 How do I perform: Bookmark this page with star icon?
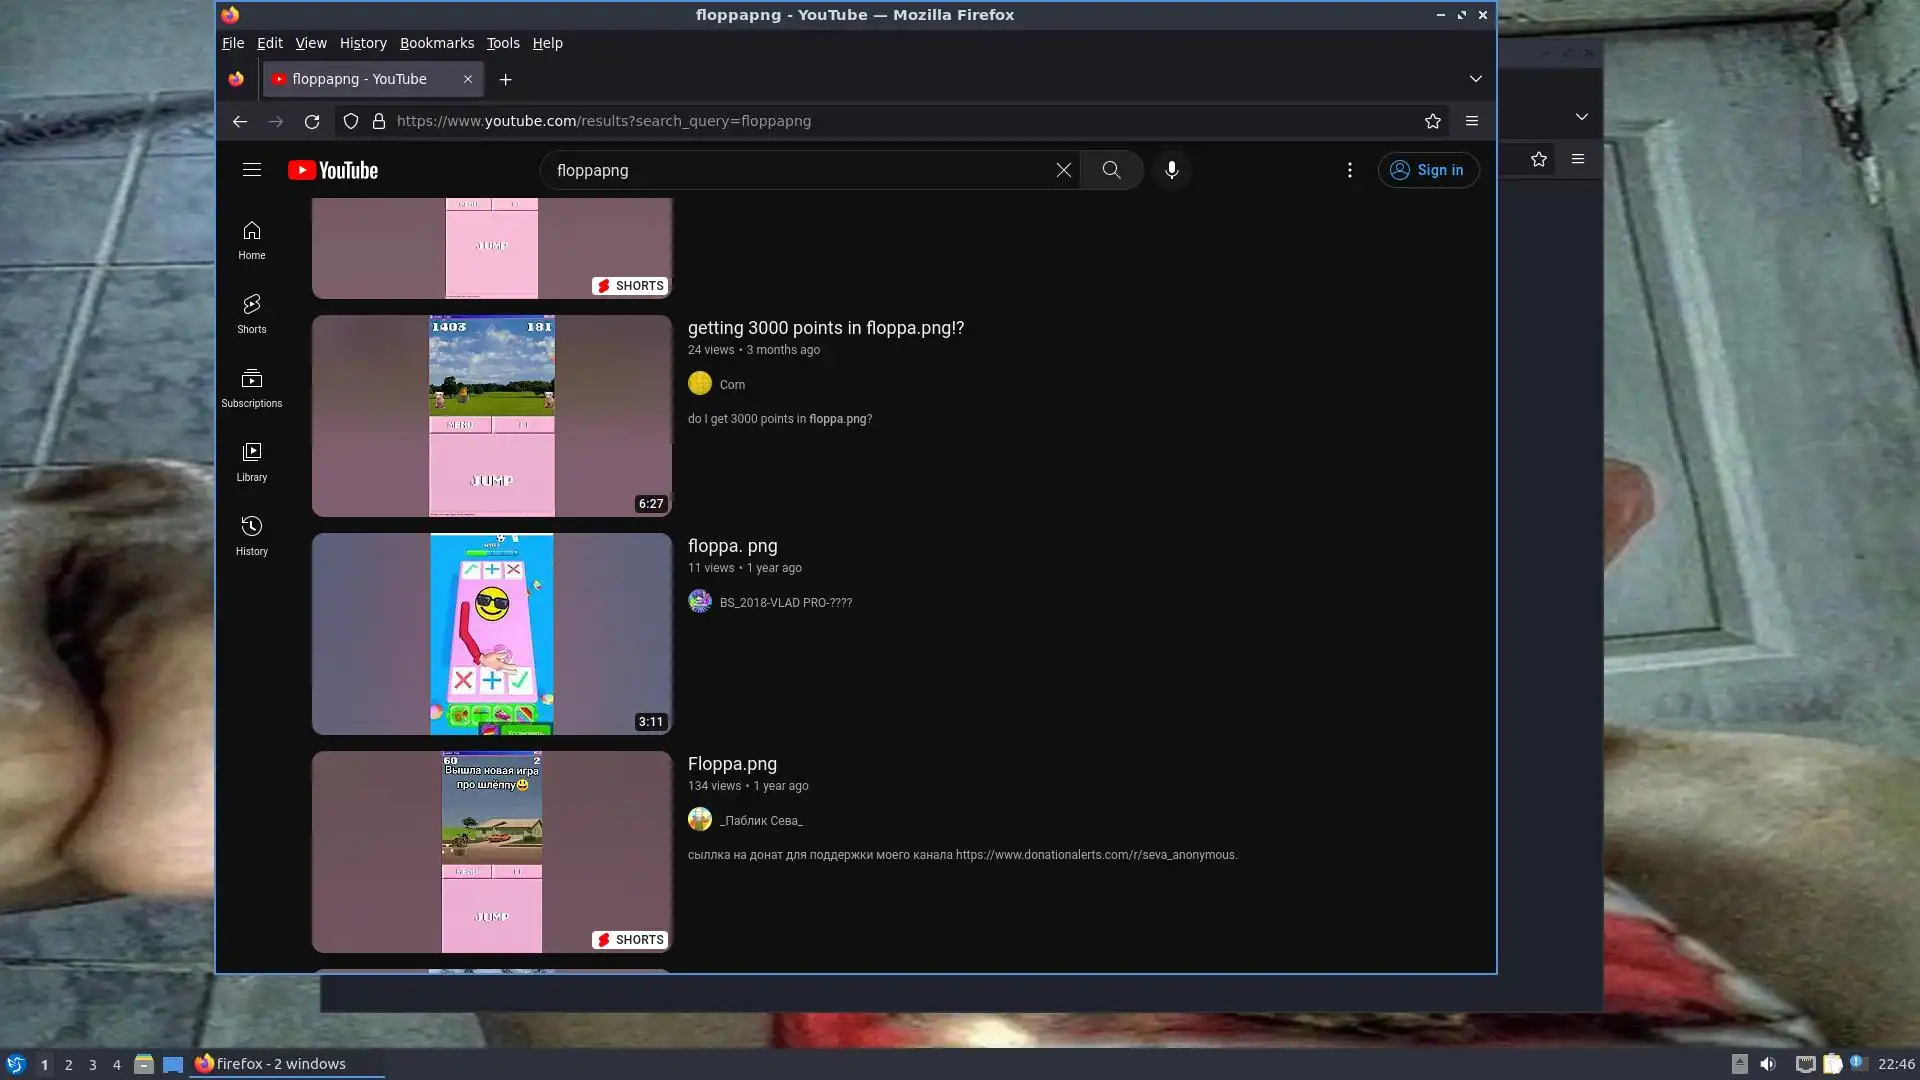pyautogui.click(x=1432, y=121)
